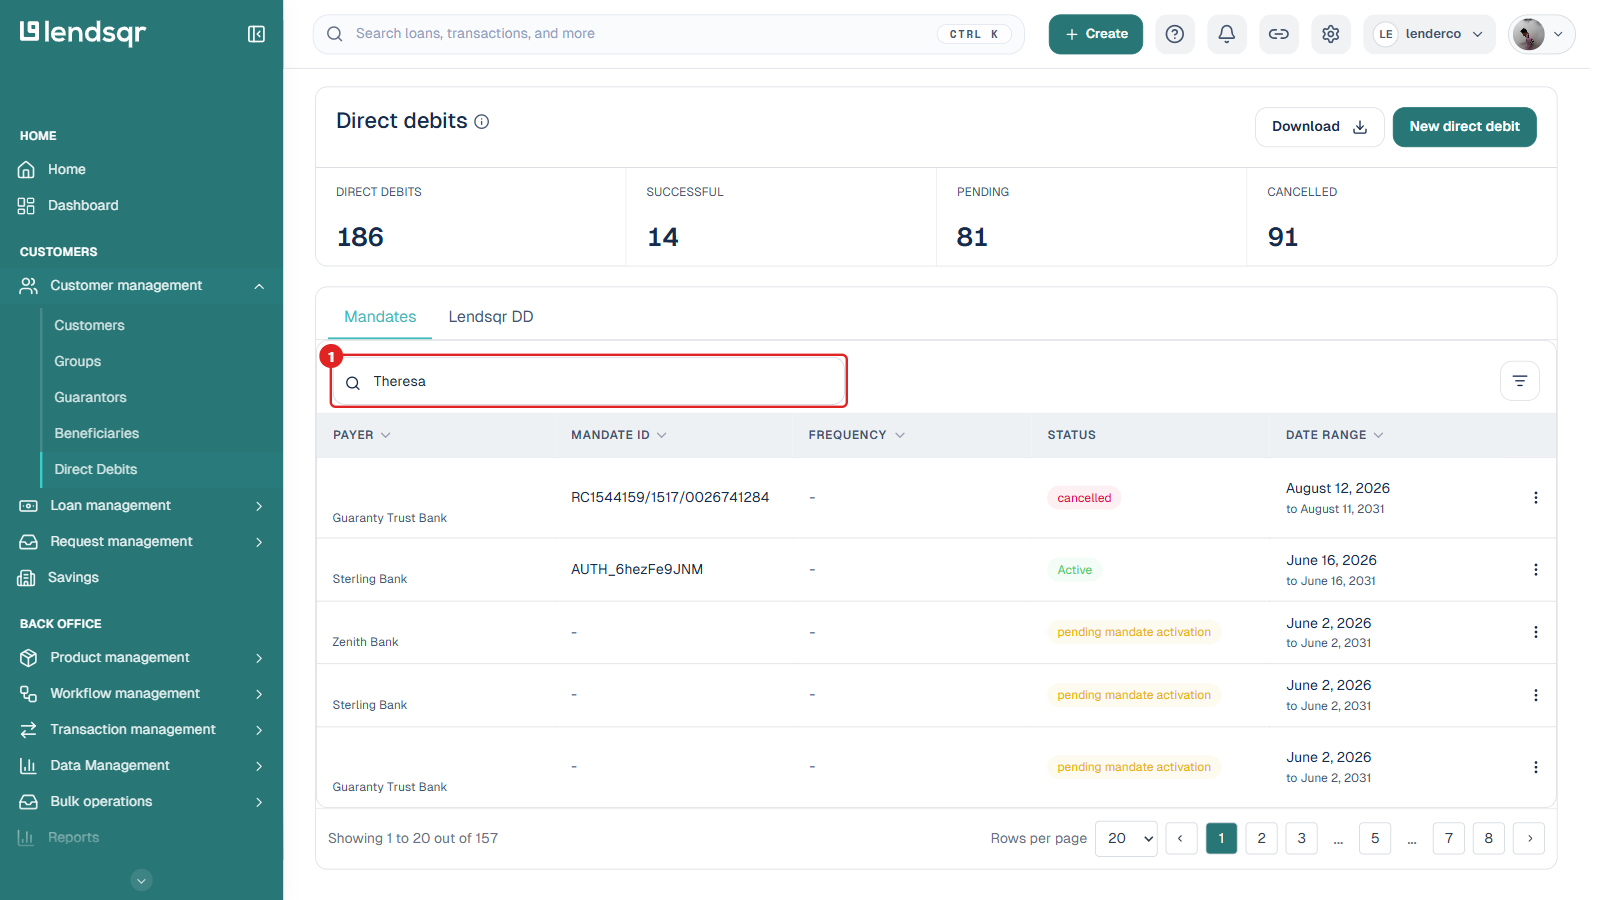
Task: Open kebab menu for Zenith Bank row
Action: (x=1536, y=632)
